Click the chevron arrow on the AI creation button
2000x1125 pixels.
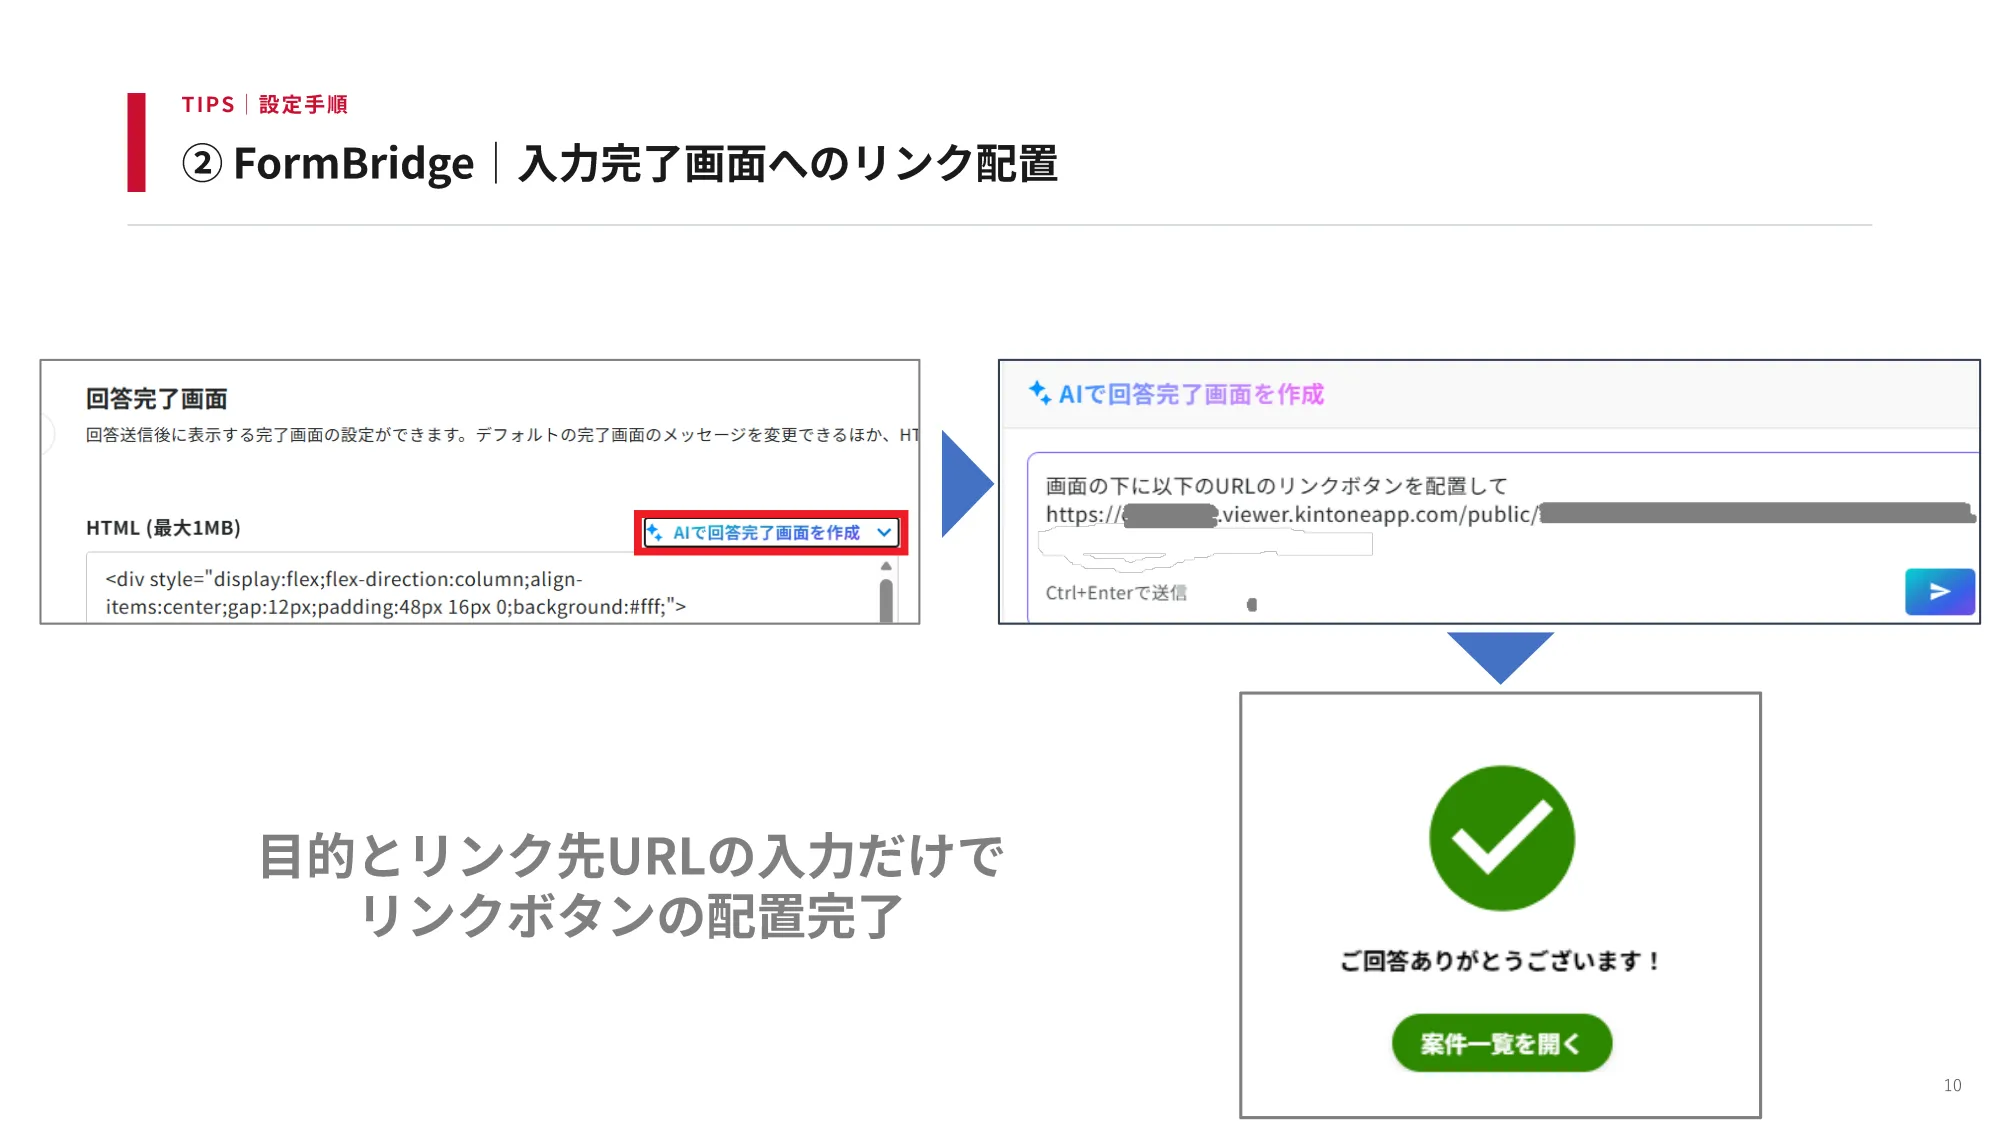884,533
